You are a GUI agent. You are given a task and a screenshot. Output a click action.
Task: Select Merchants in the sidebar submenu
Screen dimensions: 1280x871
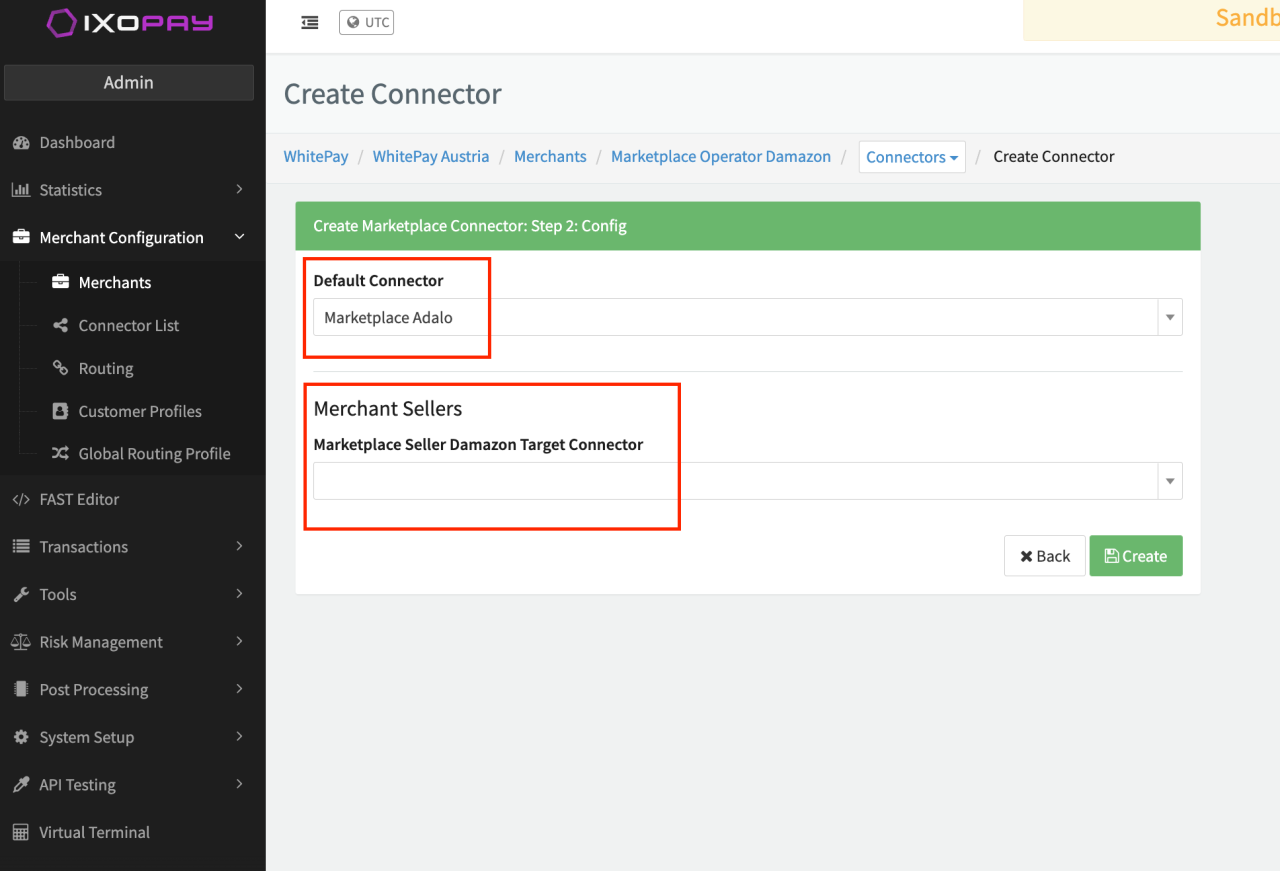coord(114,283)
